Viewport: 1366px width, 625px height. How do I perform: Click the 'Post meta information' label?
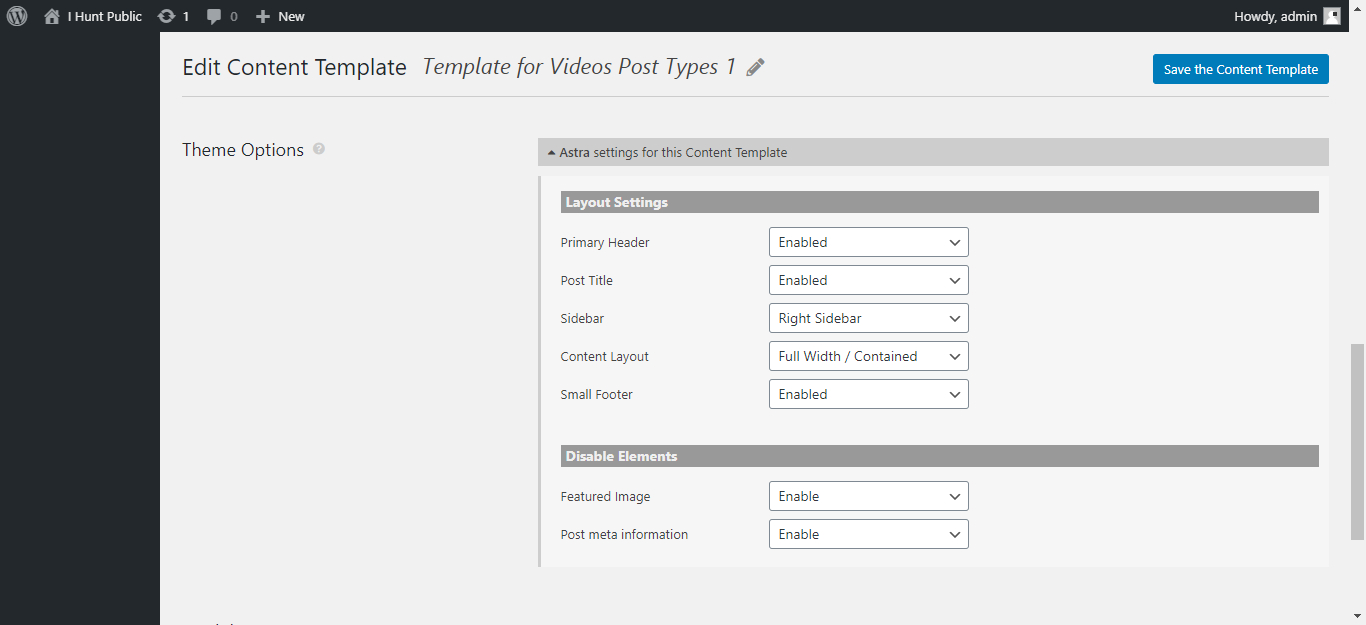pyautogui.click(x=624, y=534)
